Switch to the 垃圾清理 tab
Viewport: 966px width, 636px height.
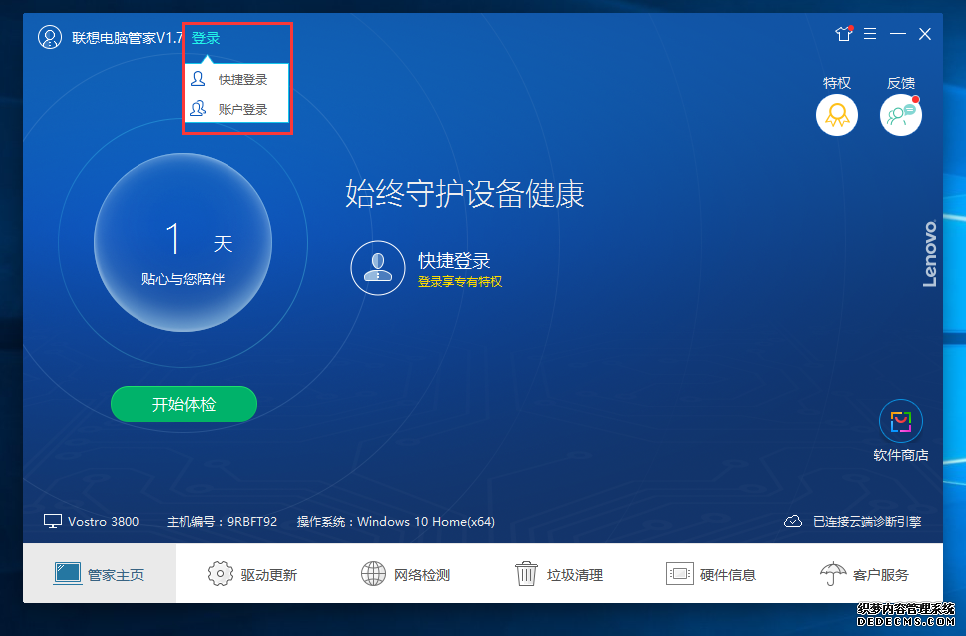tap(559, 573)
